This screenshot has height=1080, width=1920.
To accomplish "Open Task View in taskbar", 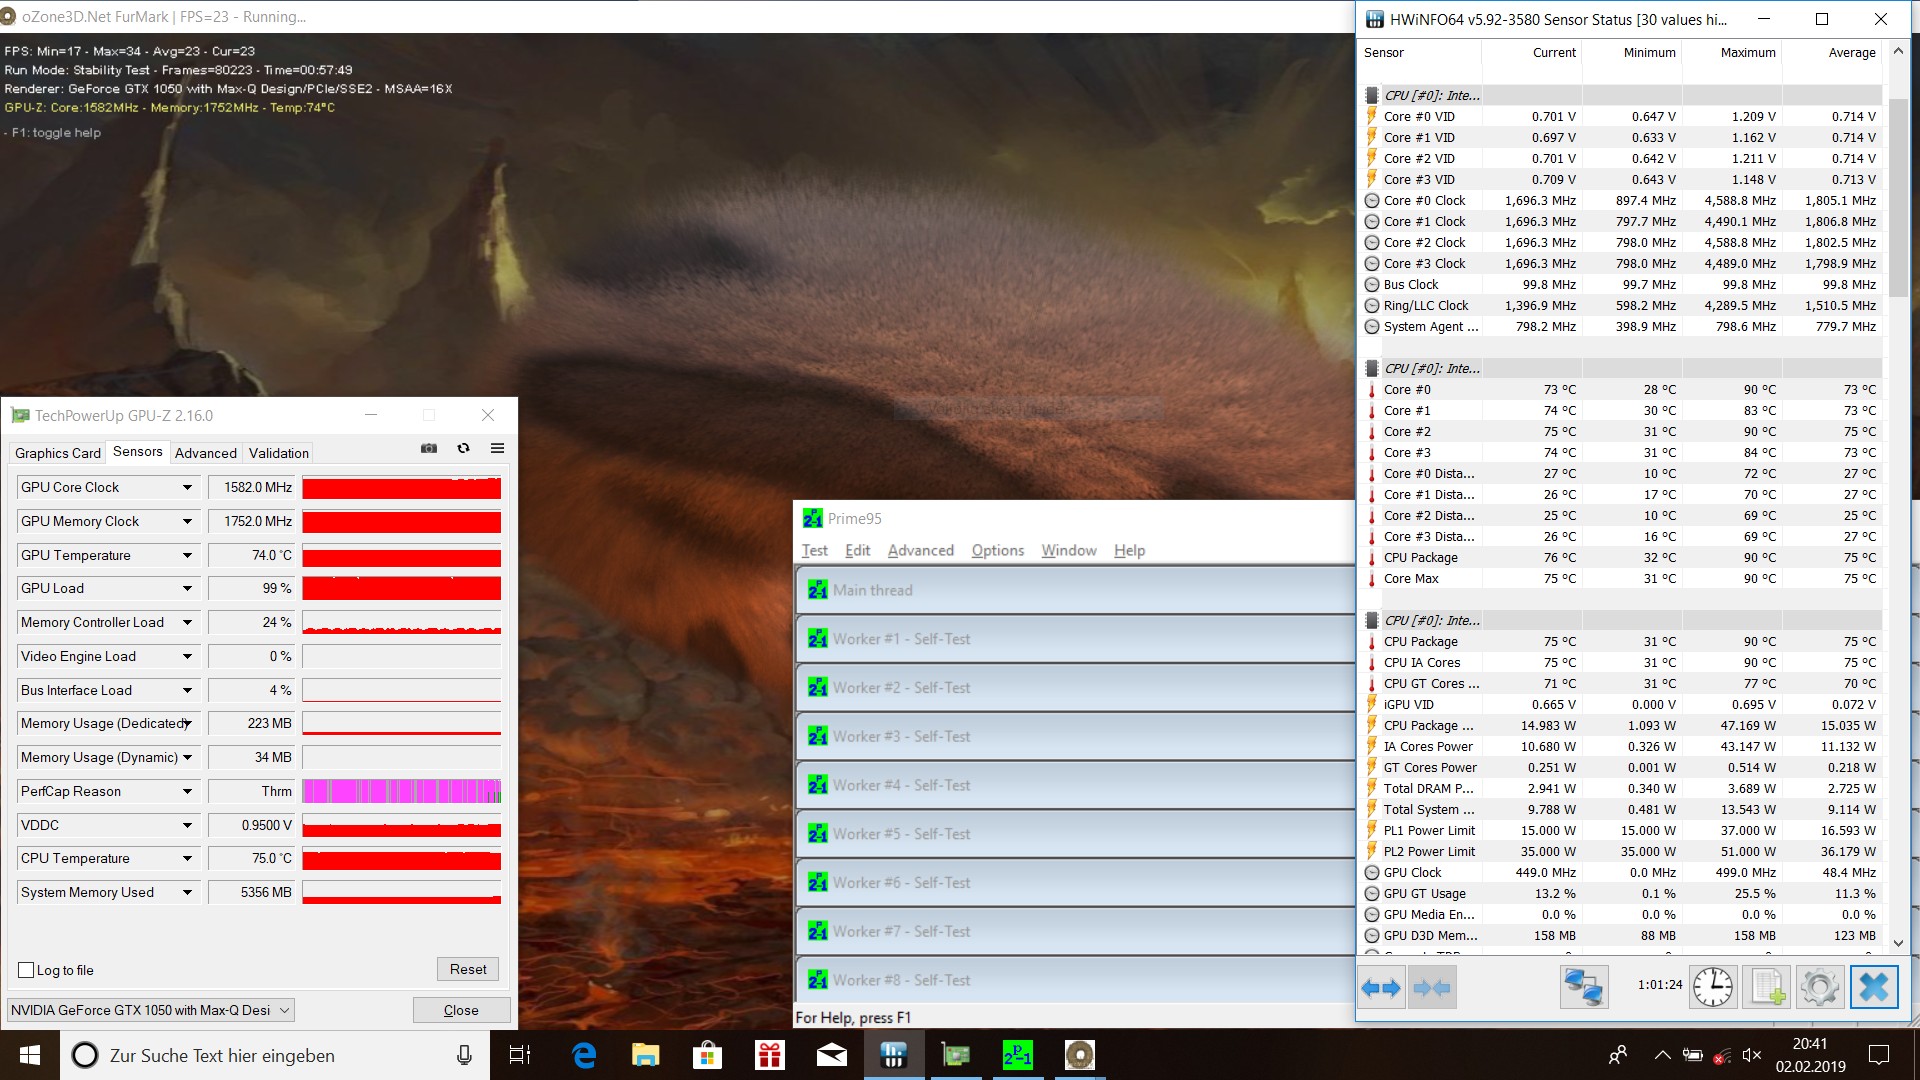I will coord(520,1055).
